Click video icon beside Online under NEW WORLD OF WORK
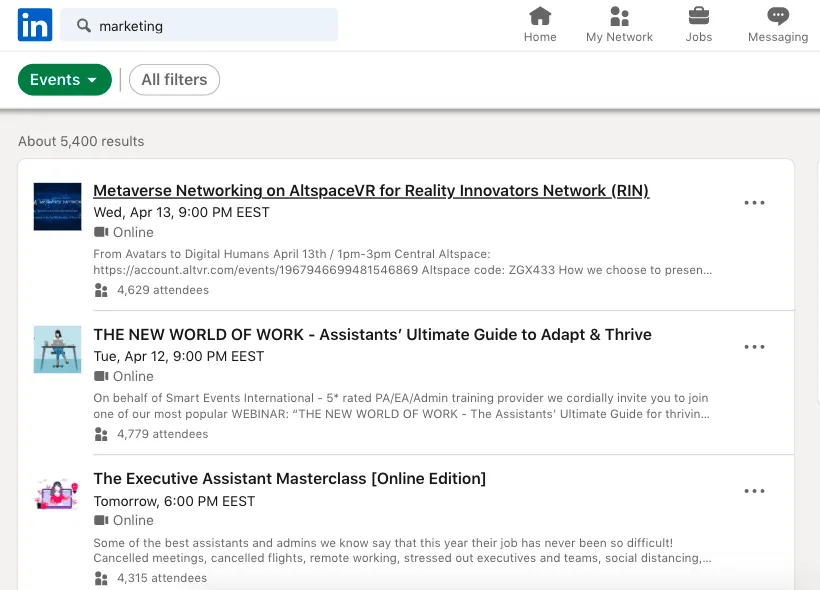This screenshot has height=590, width=820. point(101,376)
